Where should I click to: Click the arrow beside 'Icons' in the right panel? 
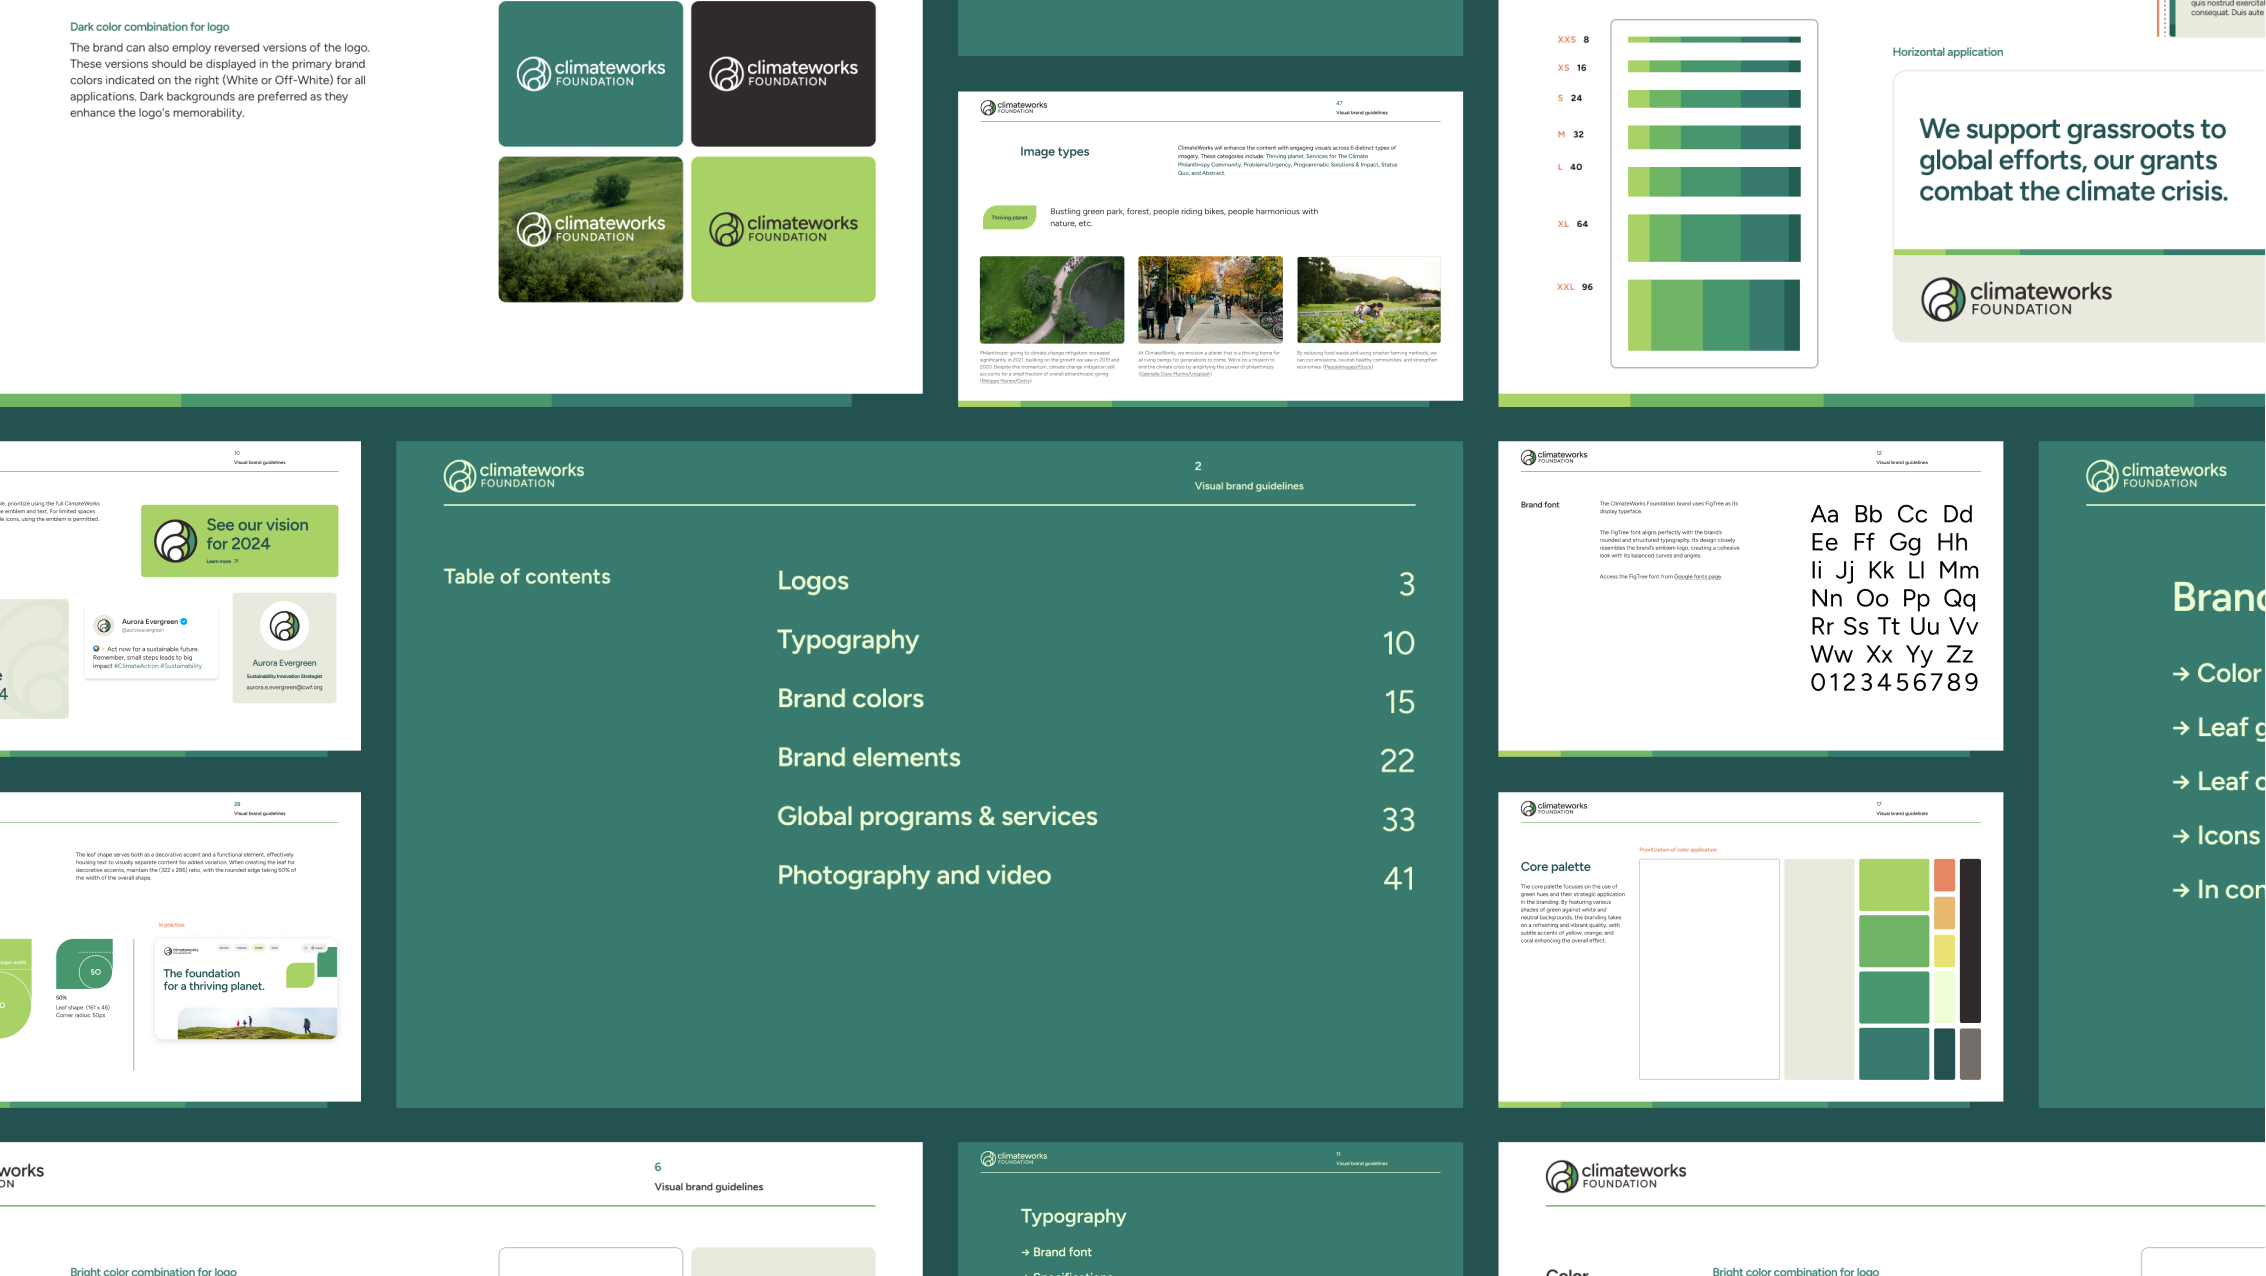coord(2181,836)
